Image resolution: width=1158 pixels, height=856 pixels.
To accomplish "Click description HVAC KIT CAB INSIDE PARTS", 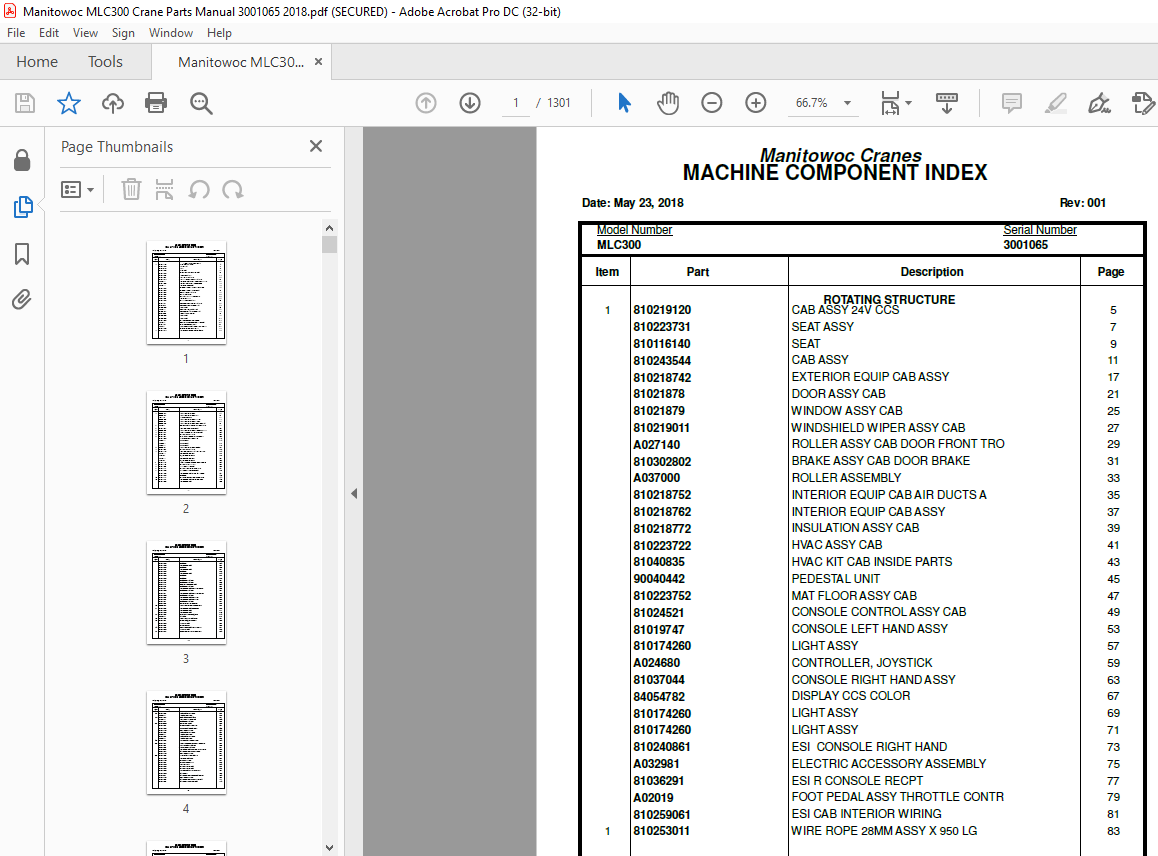I will coord(871,562).
